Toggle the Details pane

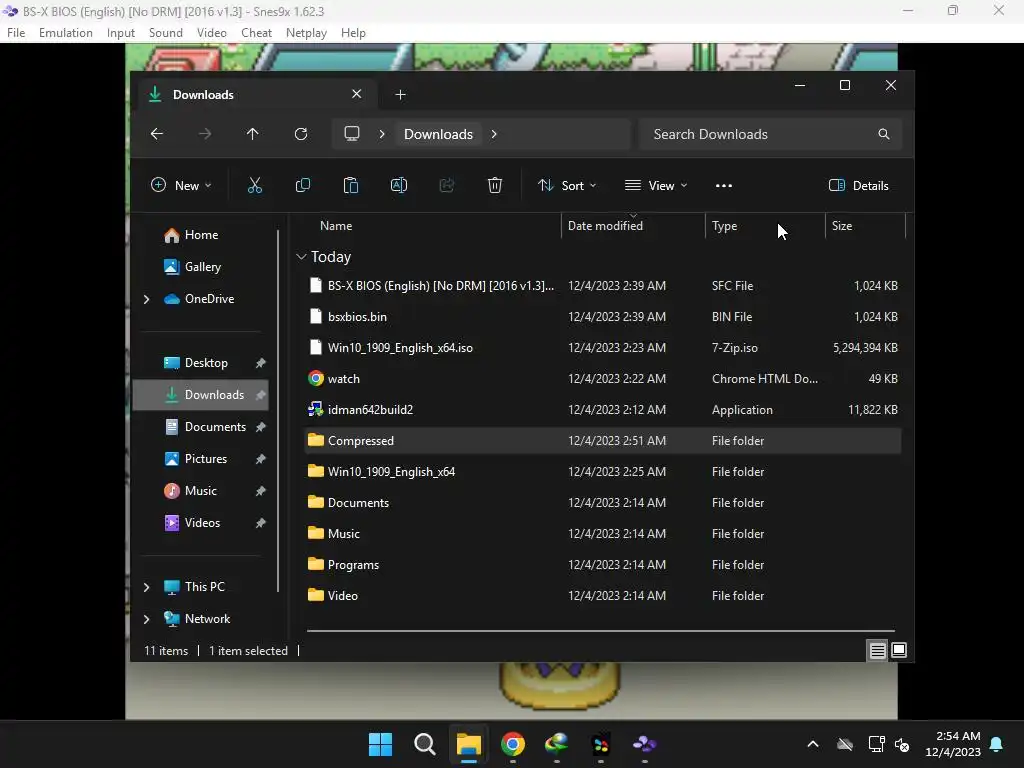(x=858, y=185)
